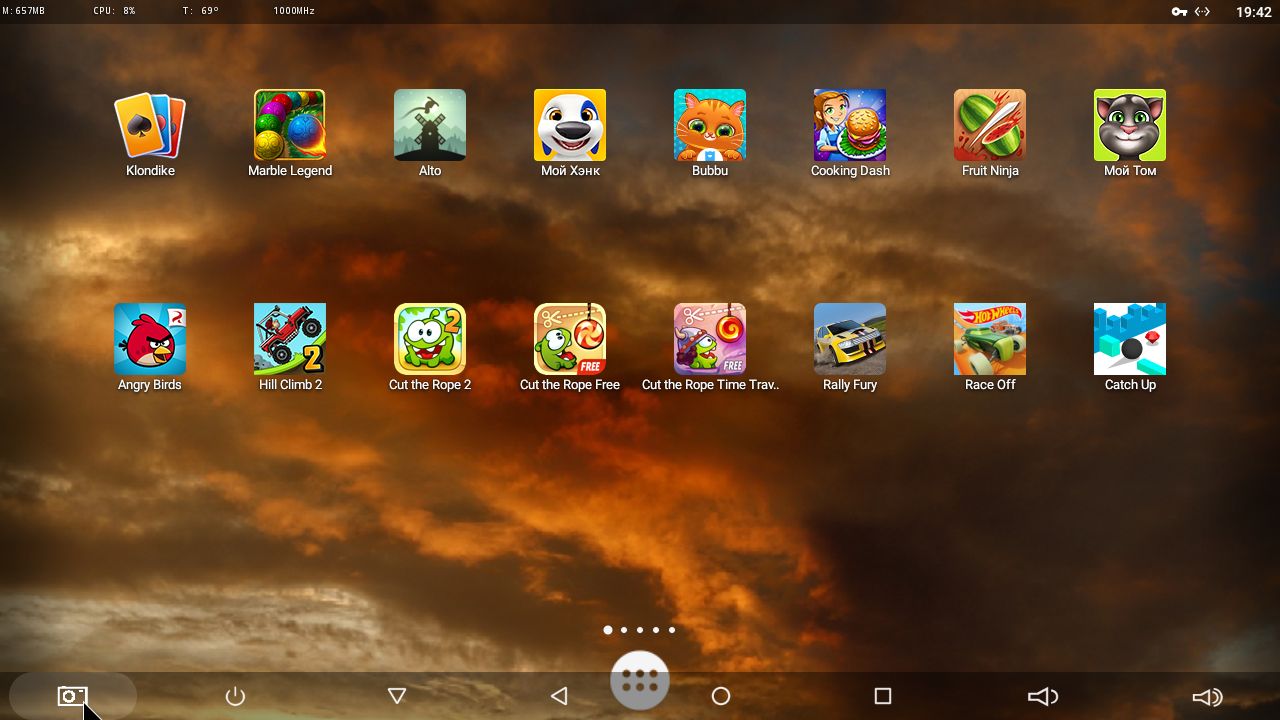Click the 1000MHz frequency readout
This screenshot has height=720, width=1280.
tap(296, 11)
